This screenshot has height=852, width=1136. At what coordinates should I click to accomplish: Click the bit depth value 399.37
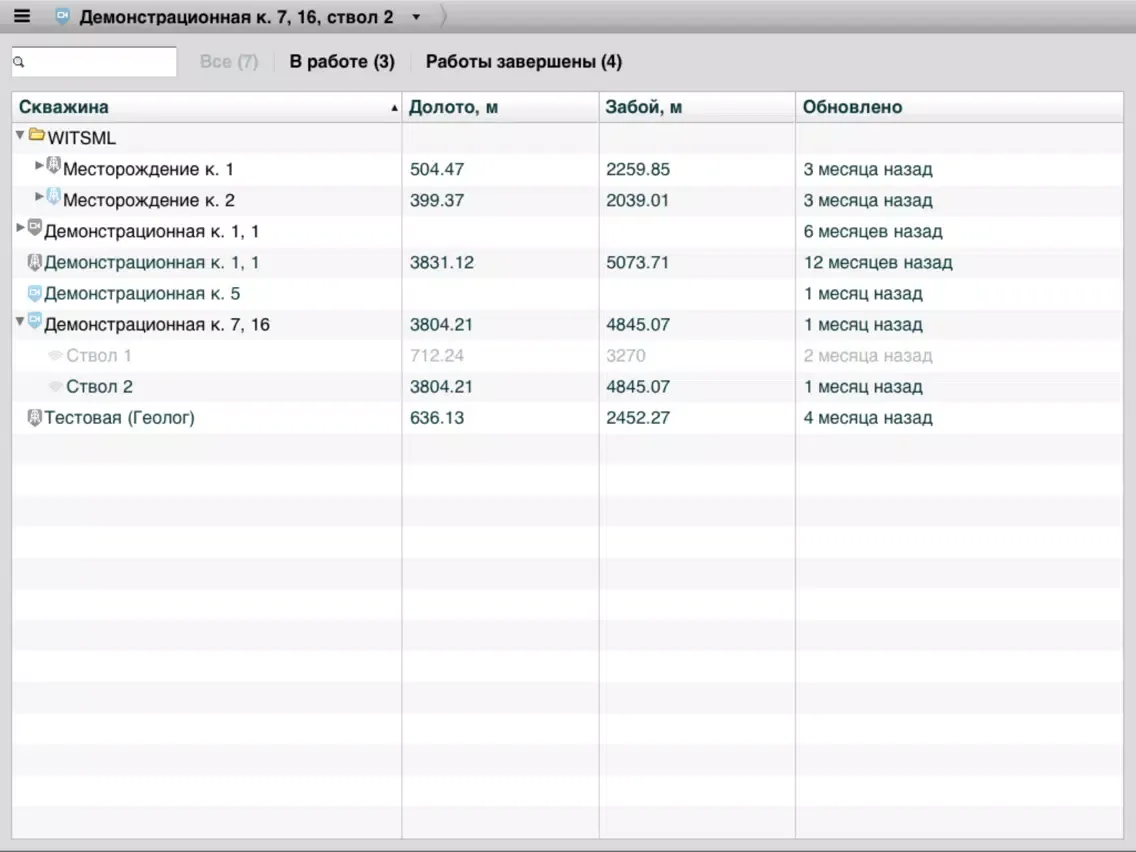(437, 200)
